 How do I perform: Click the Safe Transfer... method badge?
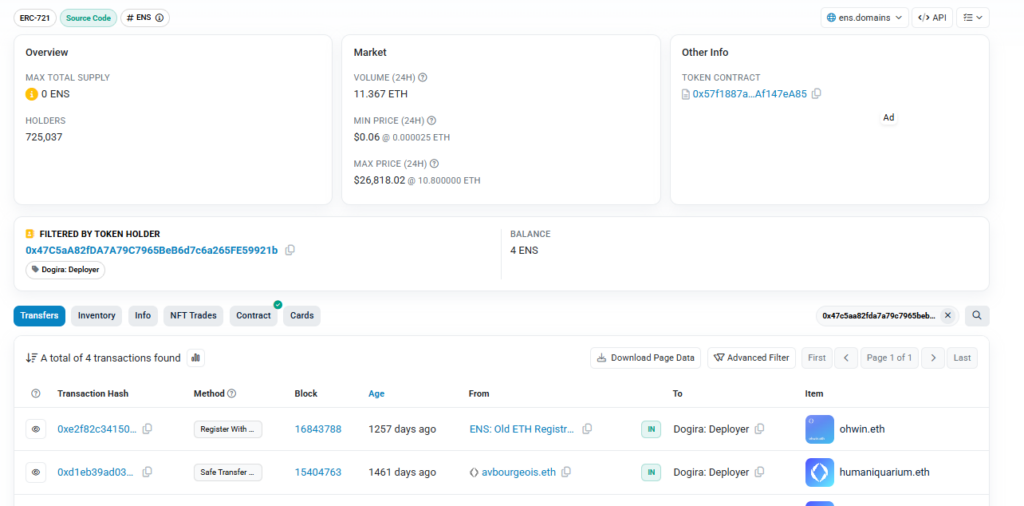click(228, 472)
